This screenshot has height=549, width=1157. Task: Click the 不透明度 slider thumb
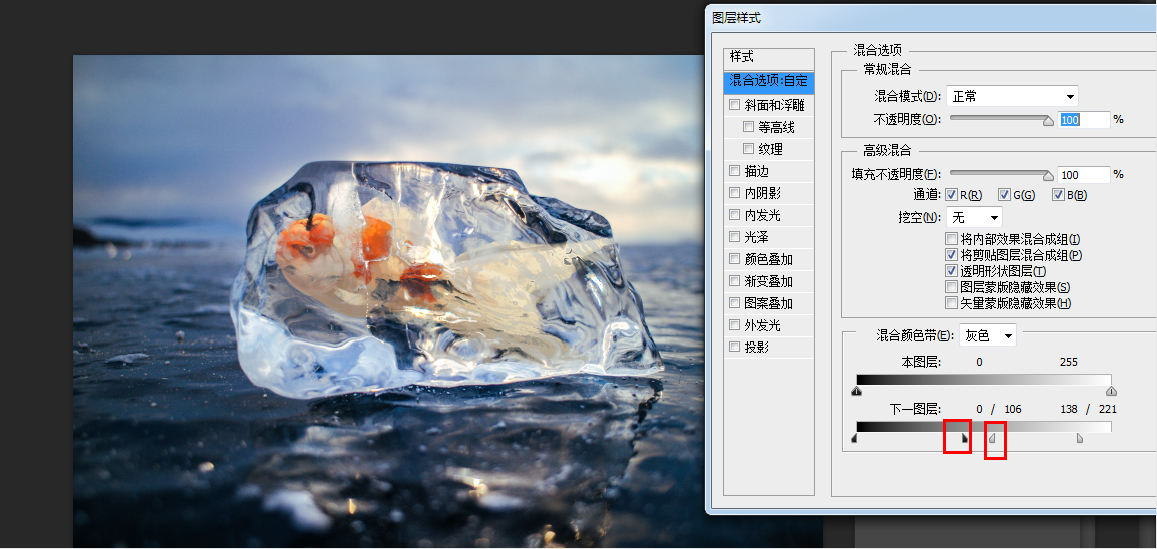click(x=1048, y=121)
